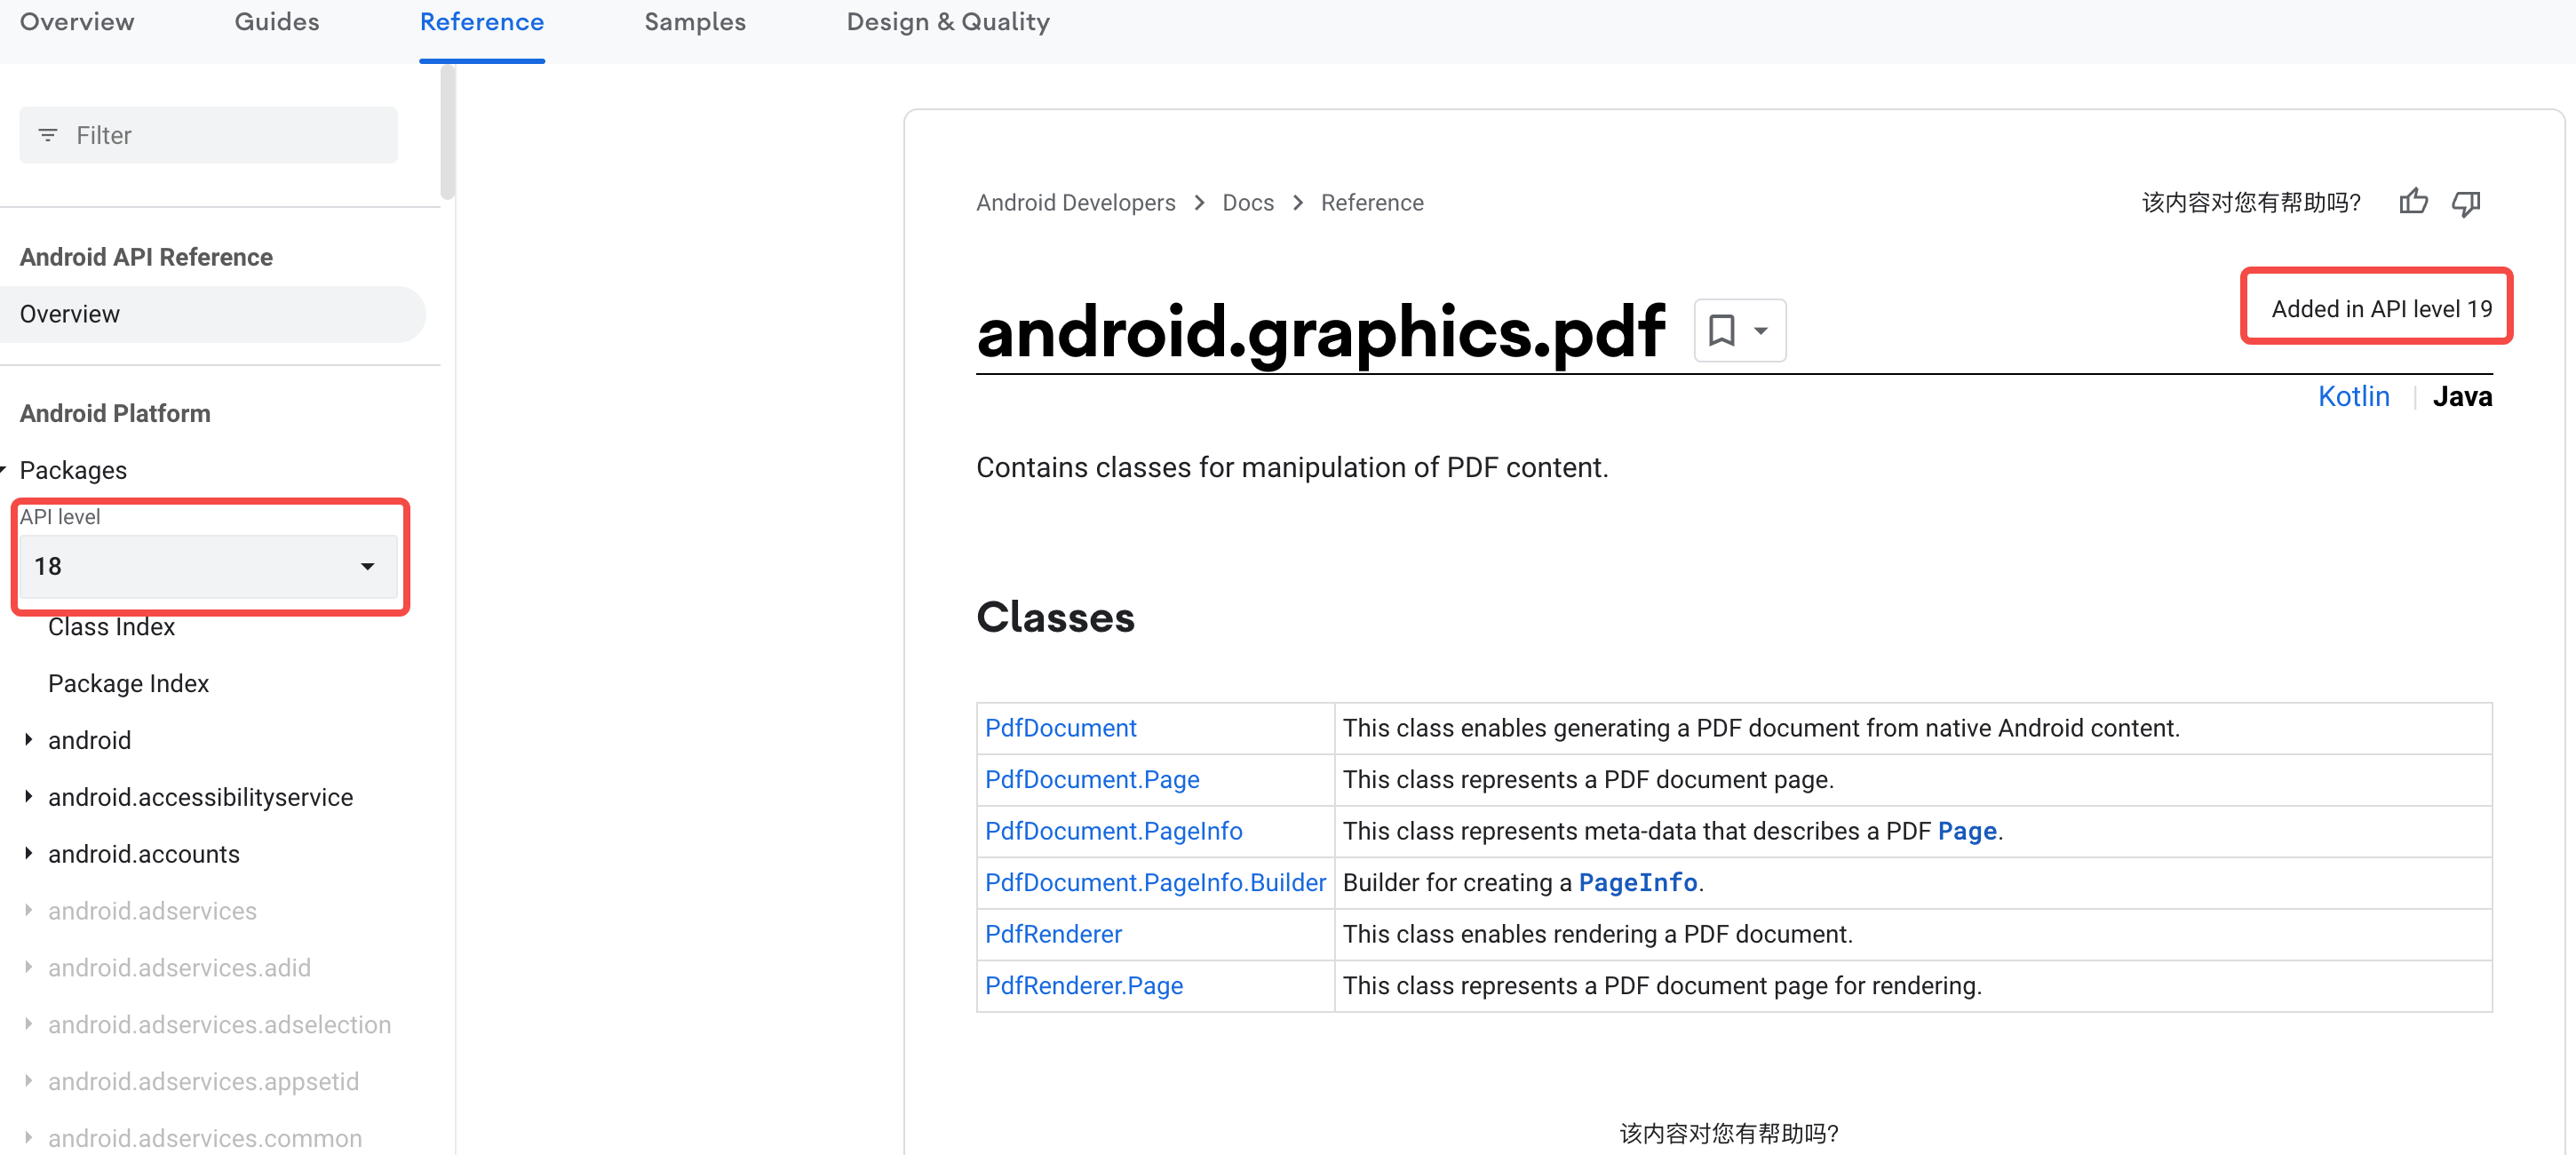Expand the android.adservices.appsetid package
Screen dimensions: 2576x1155
tap(28, 1081)
